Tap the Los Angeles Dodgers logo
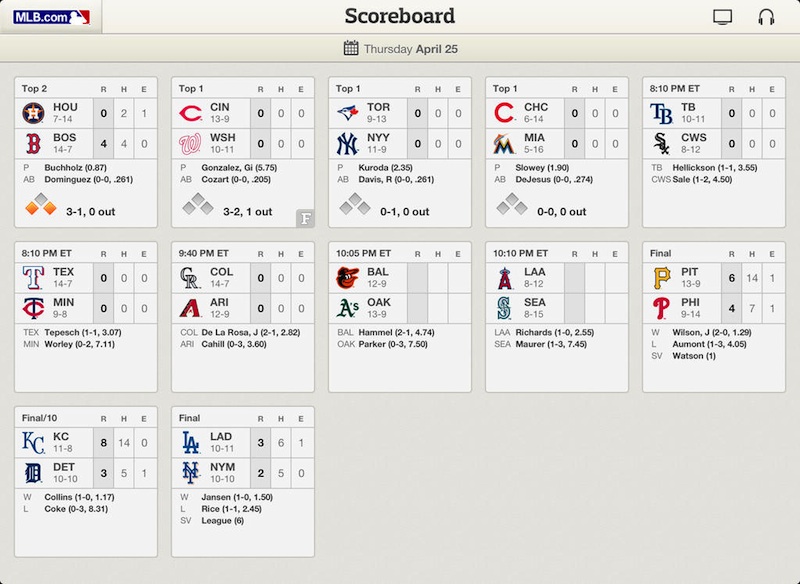The image size is (800, 584). coord(190,443)
